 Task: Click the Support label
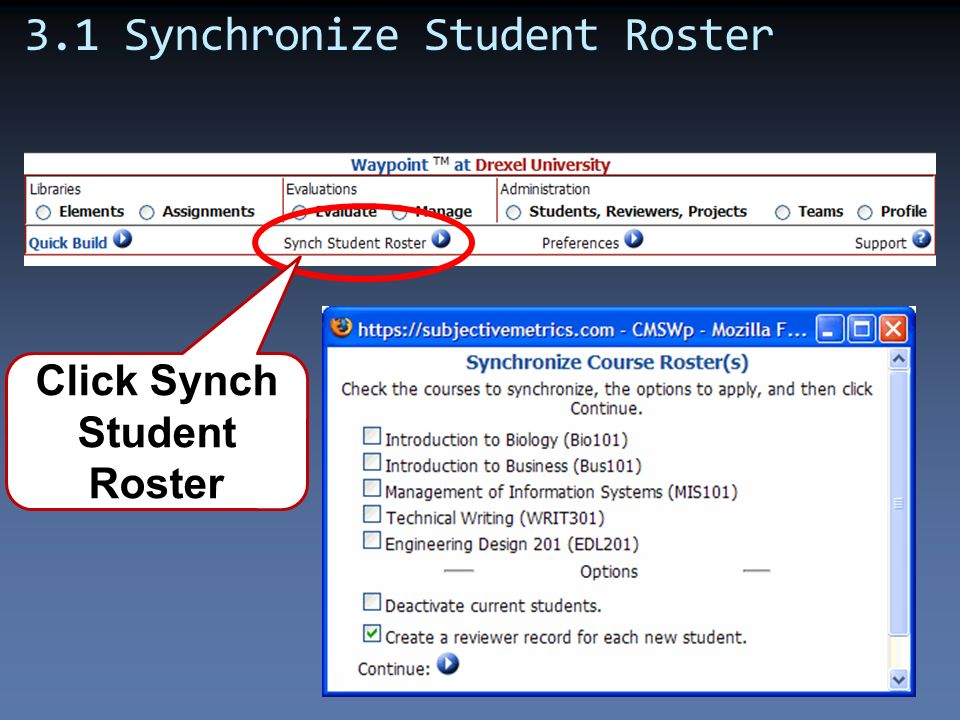(880, 243)
